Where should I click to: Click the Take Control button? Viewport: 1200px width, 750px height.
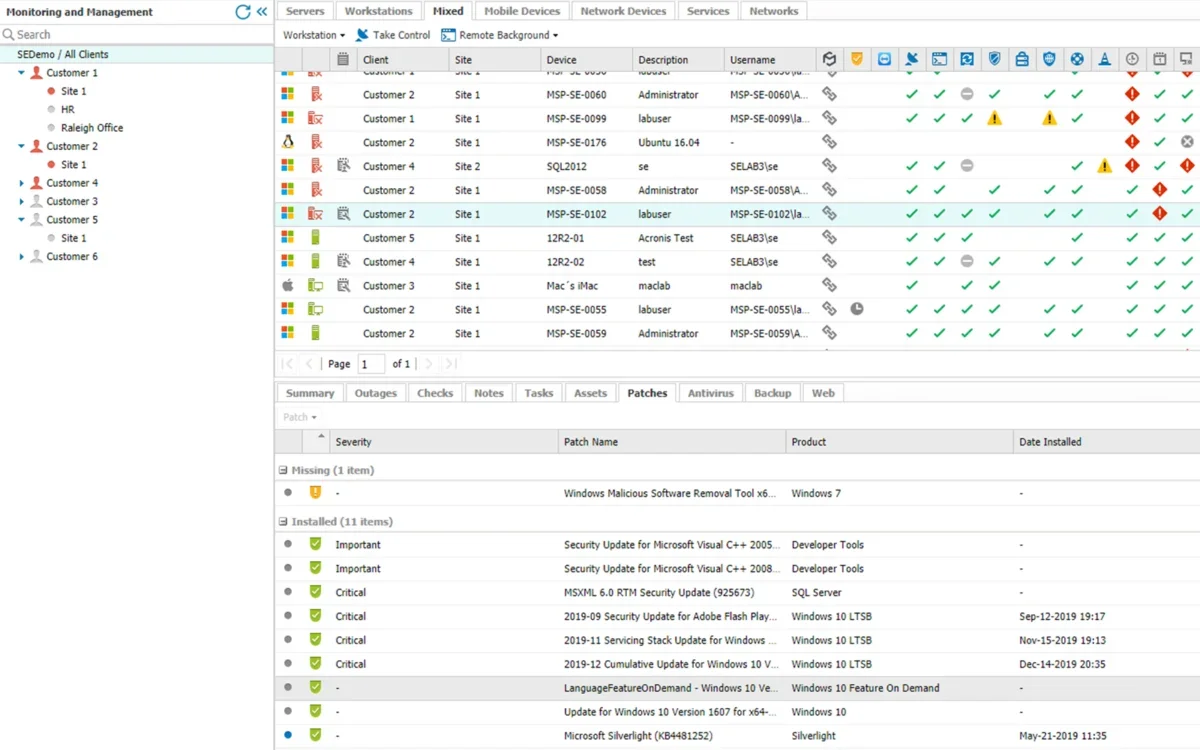coord(393,35)
